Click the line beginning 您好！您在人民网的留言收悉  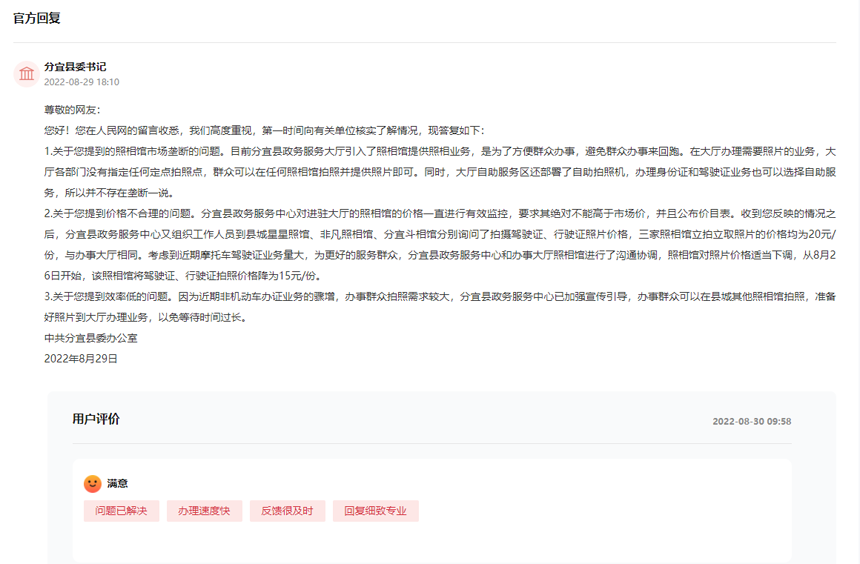264,130
